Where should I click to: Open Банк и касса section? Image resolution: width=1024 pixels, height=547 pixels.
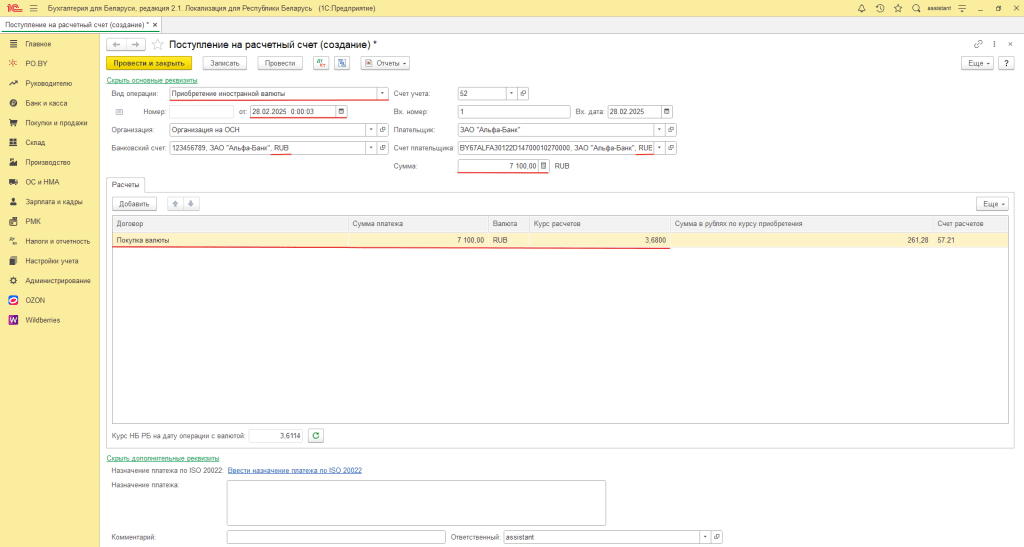pyautogui.click(x=46, y=103)
